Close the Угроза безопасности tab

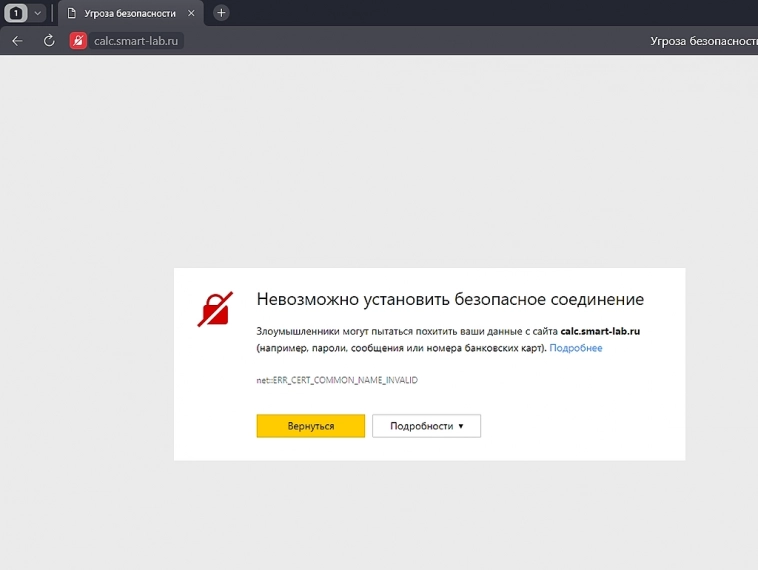coord(191,13)
